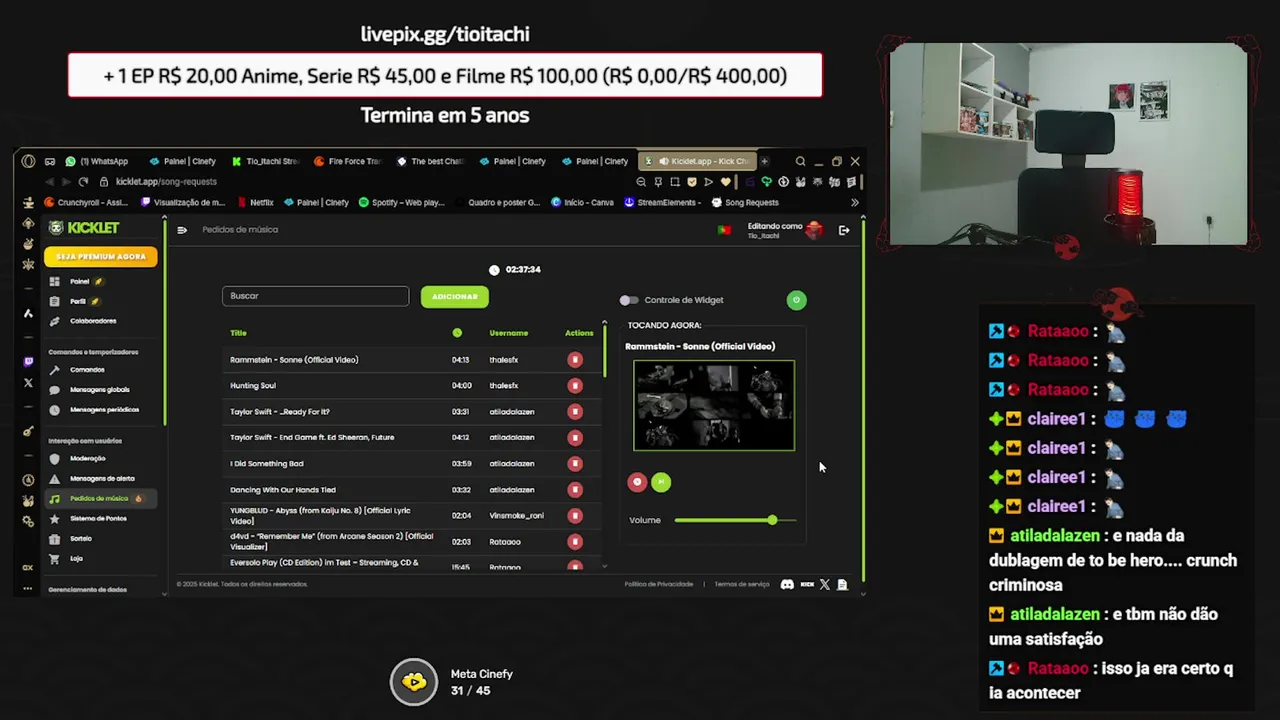1280x720 pixels.
Task: Click browser reload button
Action: tap(83, 182)
